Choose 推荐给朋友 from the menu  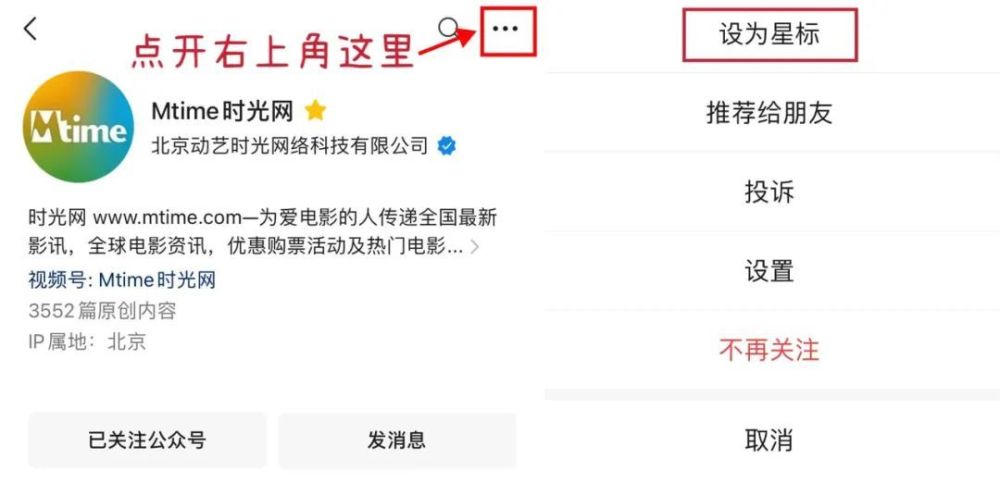pyautogui.click(x=769, y=113)
